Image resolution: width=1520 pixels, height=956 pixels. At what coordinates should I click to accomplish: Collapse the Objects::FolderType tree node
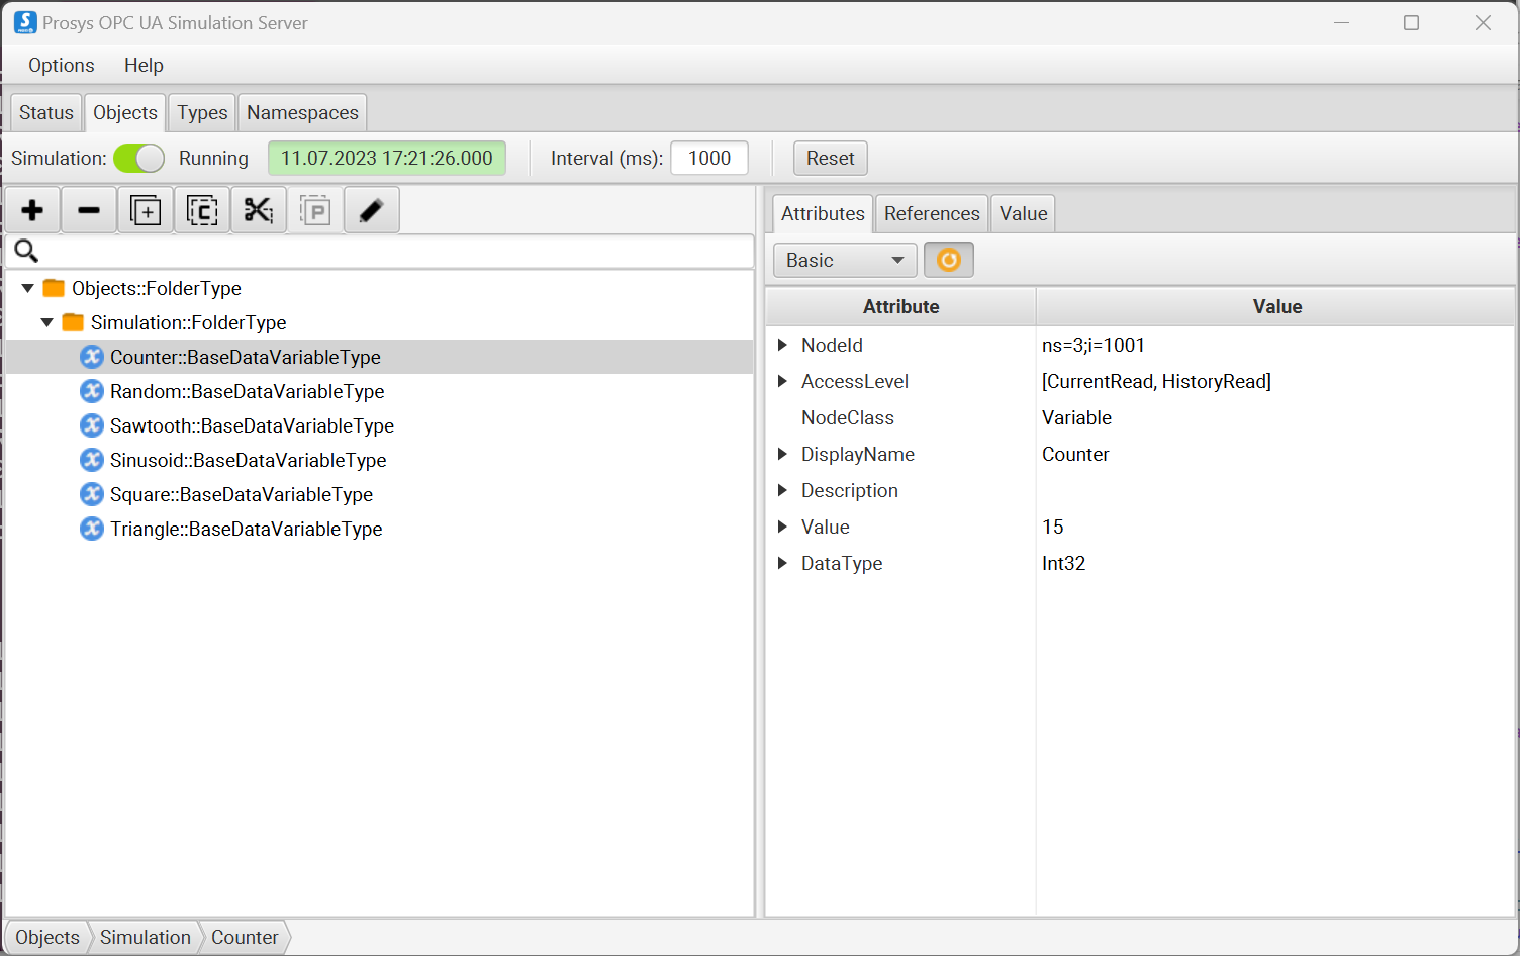point(28,288)
